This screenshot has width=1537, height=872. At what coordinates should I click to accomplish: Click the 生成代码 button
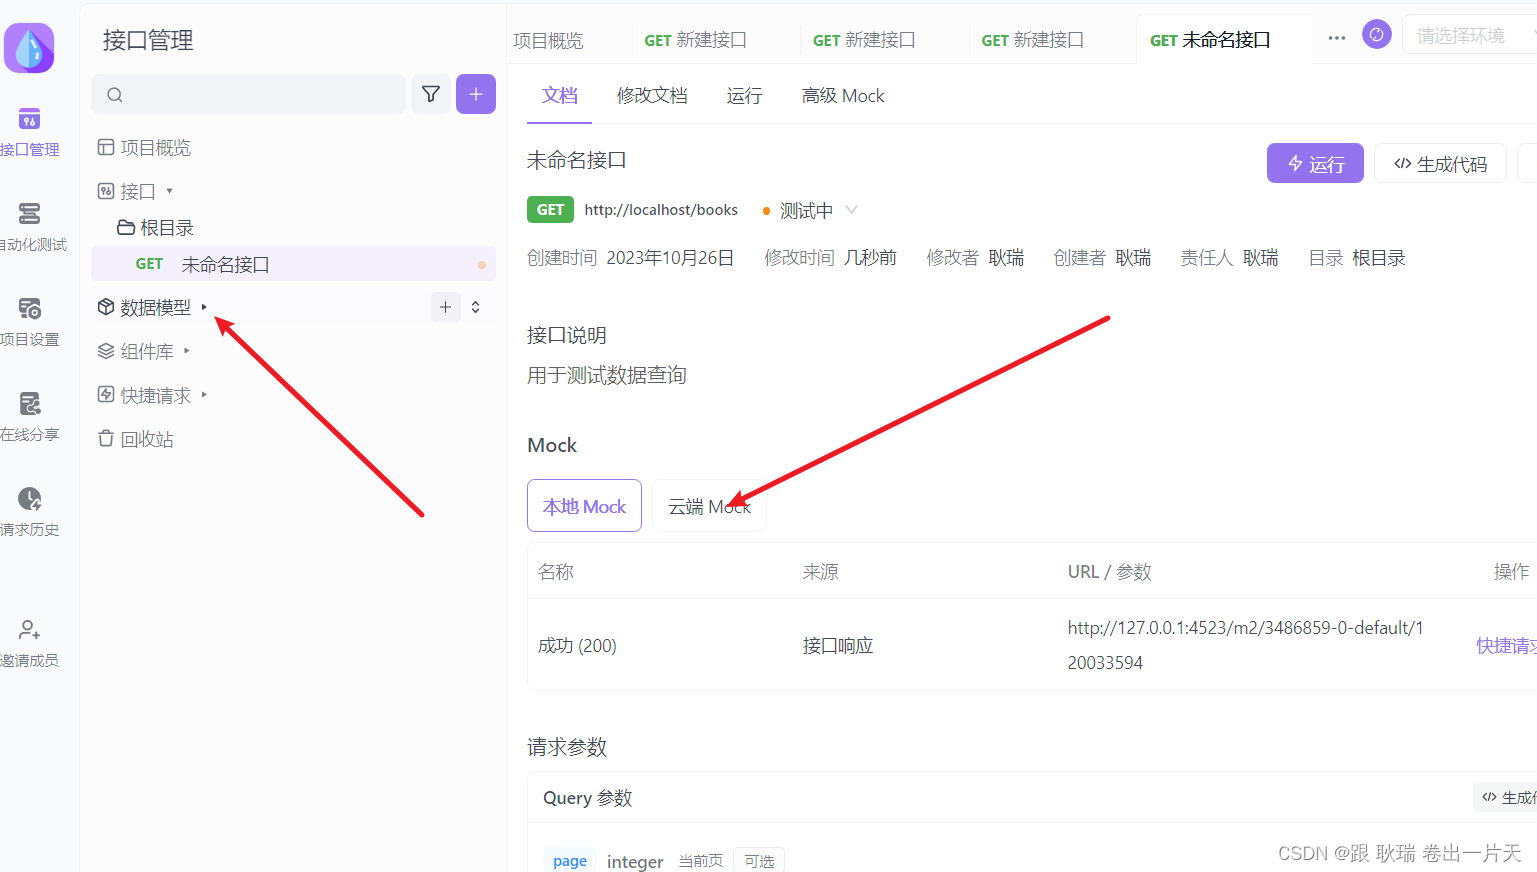click(x=1440, y=163)
